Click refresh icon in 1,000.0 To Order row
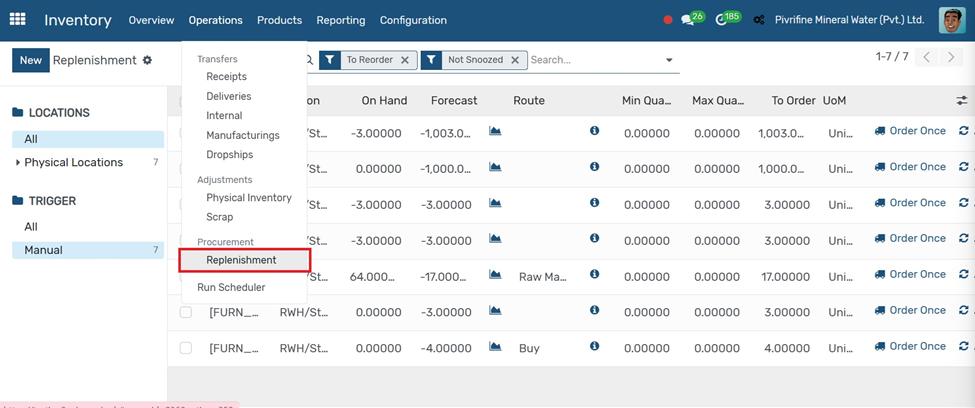This screenshot has height=408, width=975. point(964,167)
